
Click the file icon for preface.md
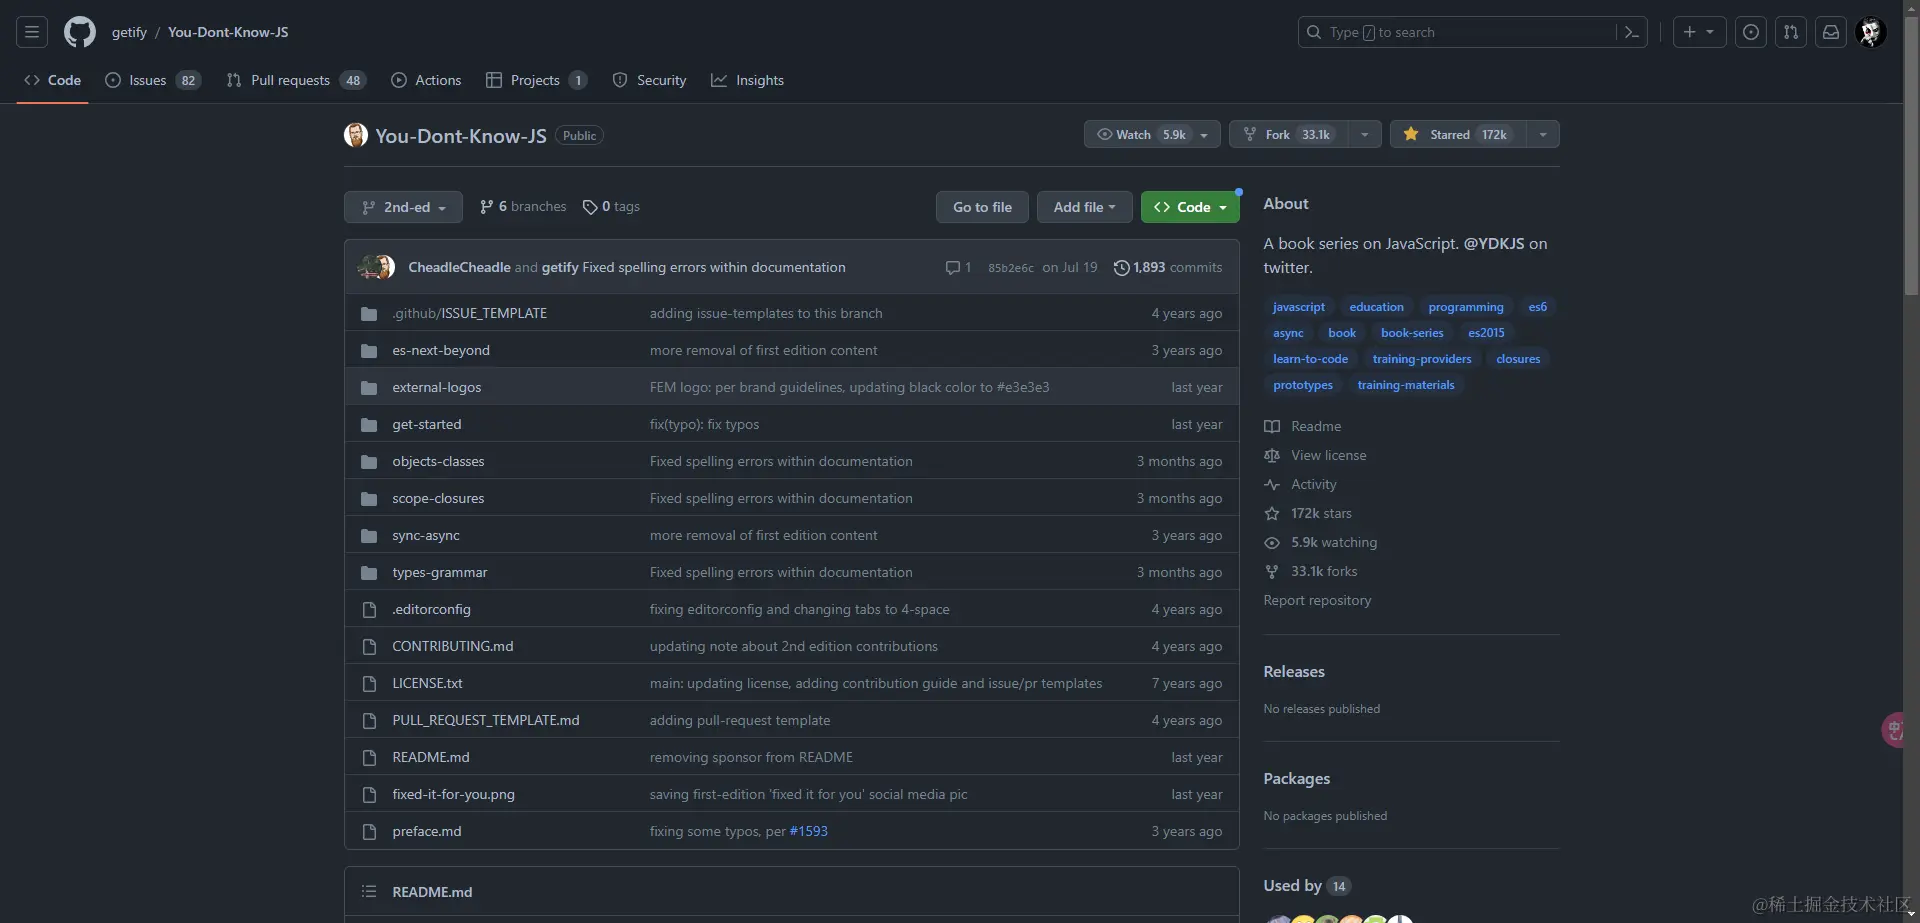pos(369,832)
